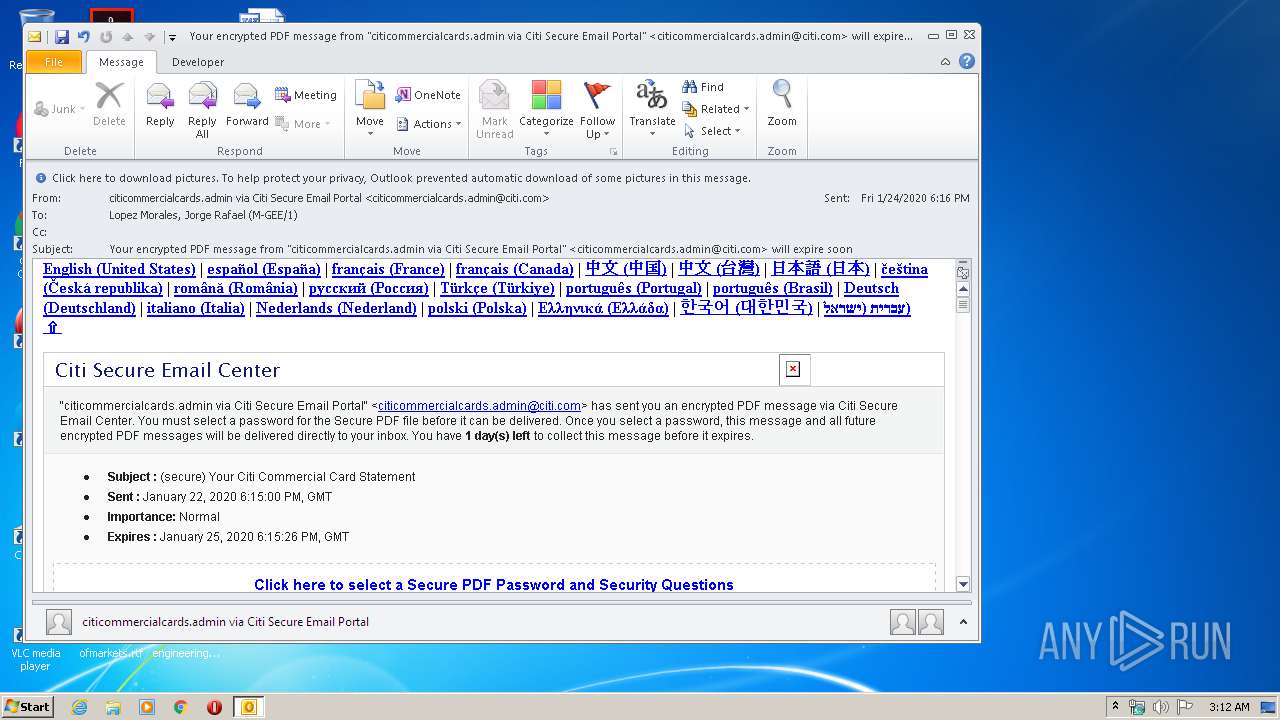Go to the previous item arrow
This screenshot has height=720, width=1280.
coord(128,37)
